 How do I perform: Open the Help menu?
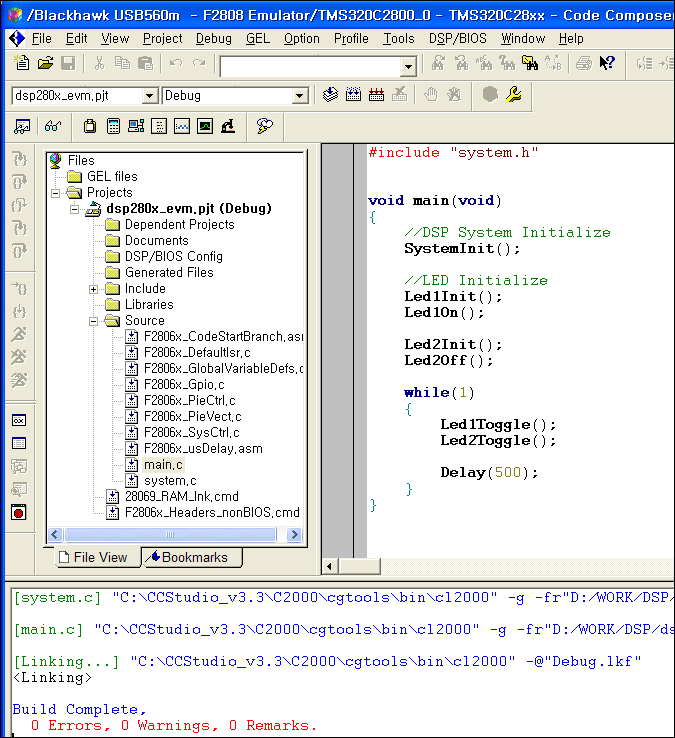(571, 39)
